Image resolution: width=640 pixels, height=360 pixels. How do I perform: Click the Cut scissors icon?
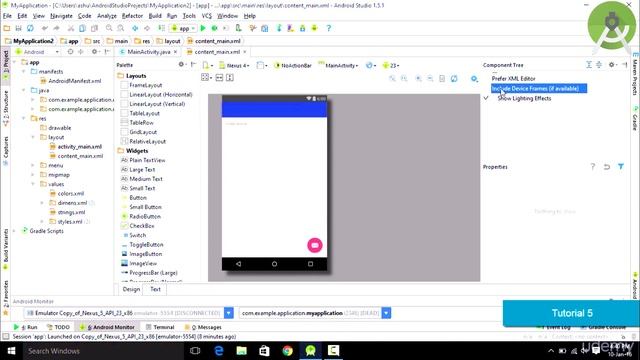[x=71, y=28]
